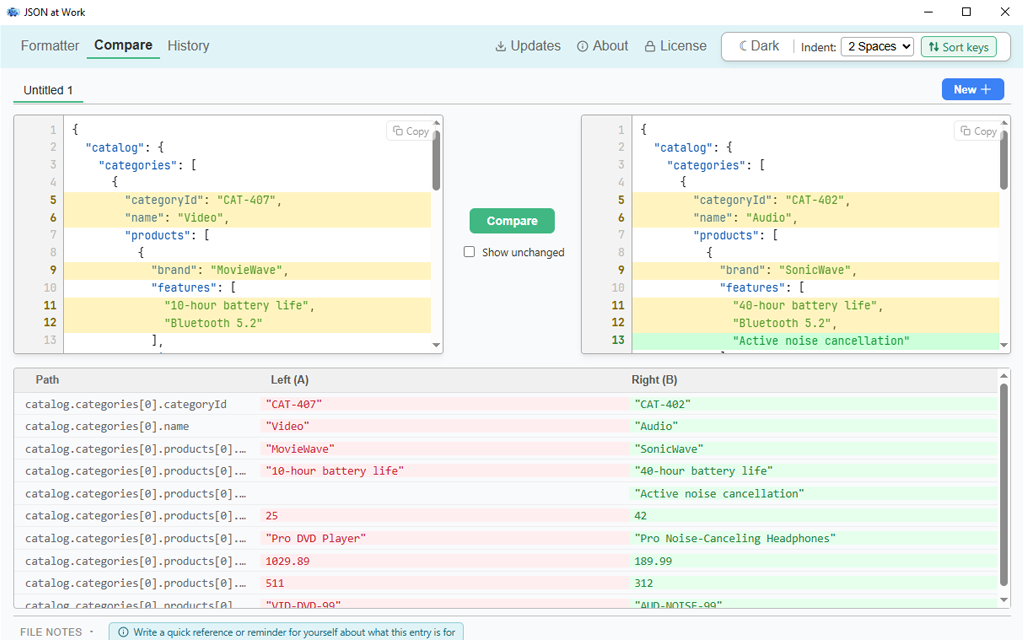Image resolution: width=1024 pixels, height=640 pixels.
Task: Click the "Audio" right value cell
Action: pyautogui.click(x=814, y=426)
